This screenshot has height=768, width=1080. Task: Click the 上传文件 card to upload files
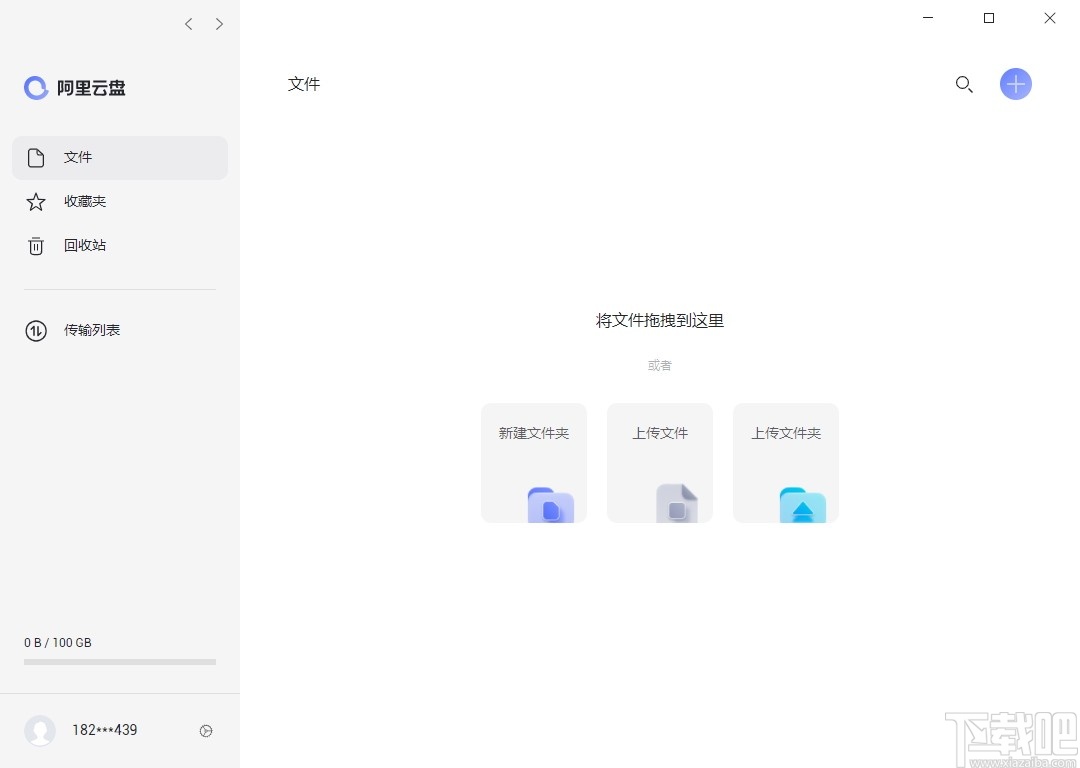coord(659,462)
